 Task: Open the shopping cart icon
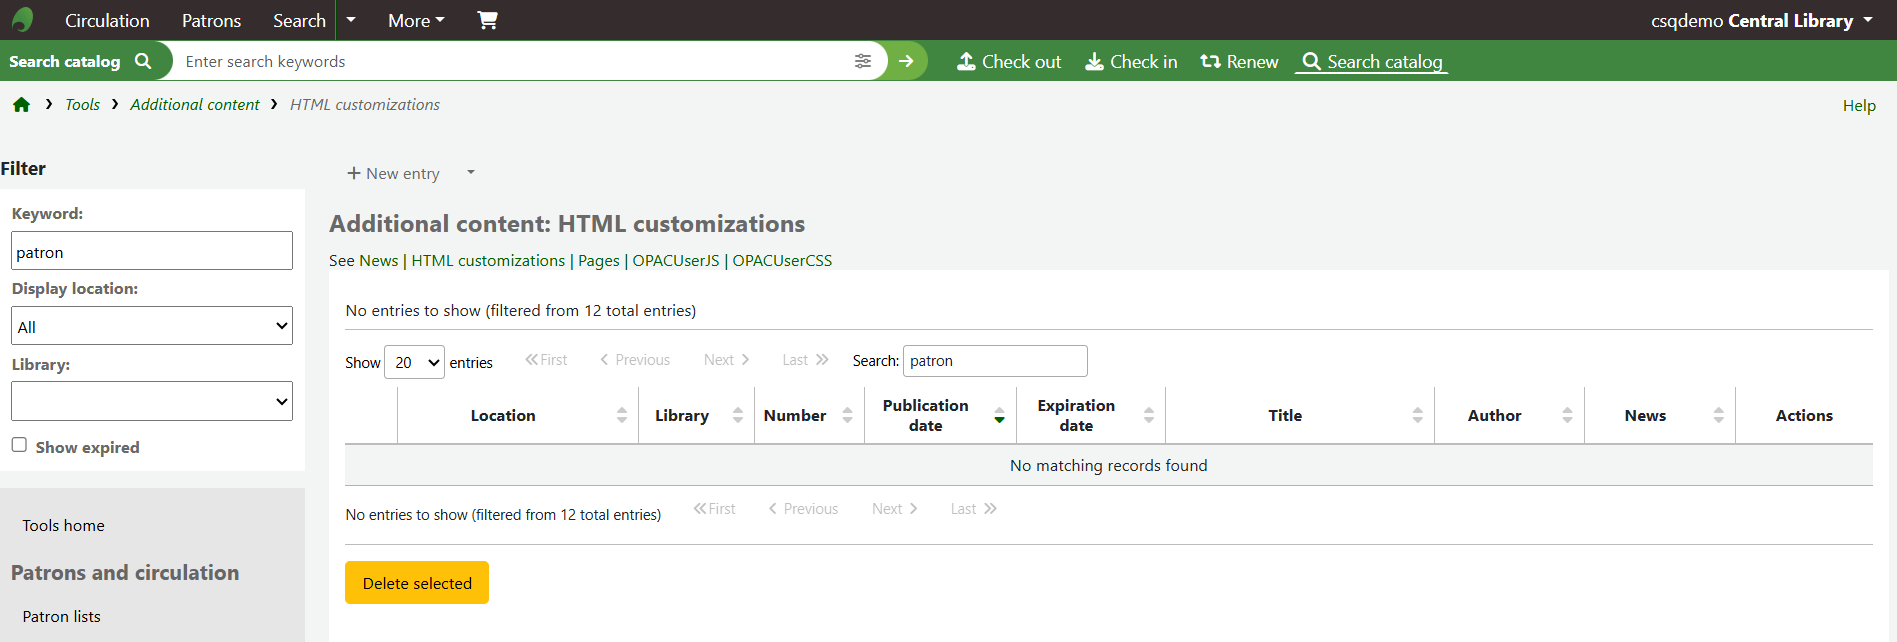pyautogui.click(x=487, y=20)
